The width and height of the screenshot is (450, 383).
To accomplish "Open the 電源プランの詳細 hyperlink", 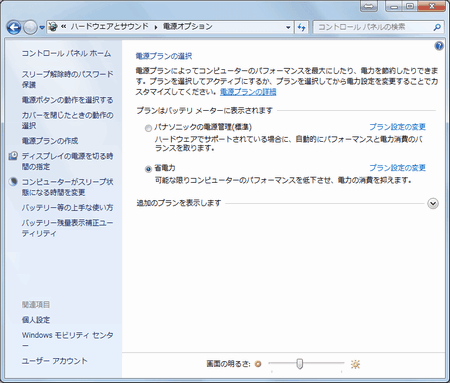I will [248, 92].
